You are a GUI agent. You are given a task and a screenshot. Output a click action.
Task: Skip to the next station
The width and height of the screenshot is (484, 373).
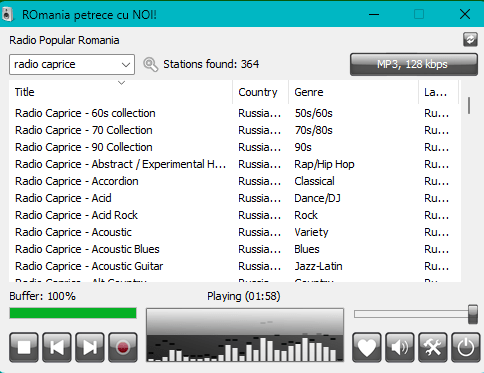point(90,347)
